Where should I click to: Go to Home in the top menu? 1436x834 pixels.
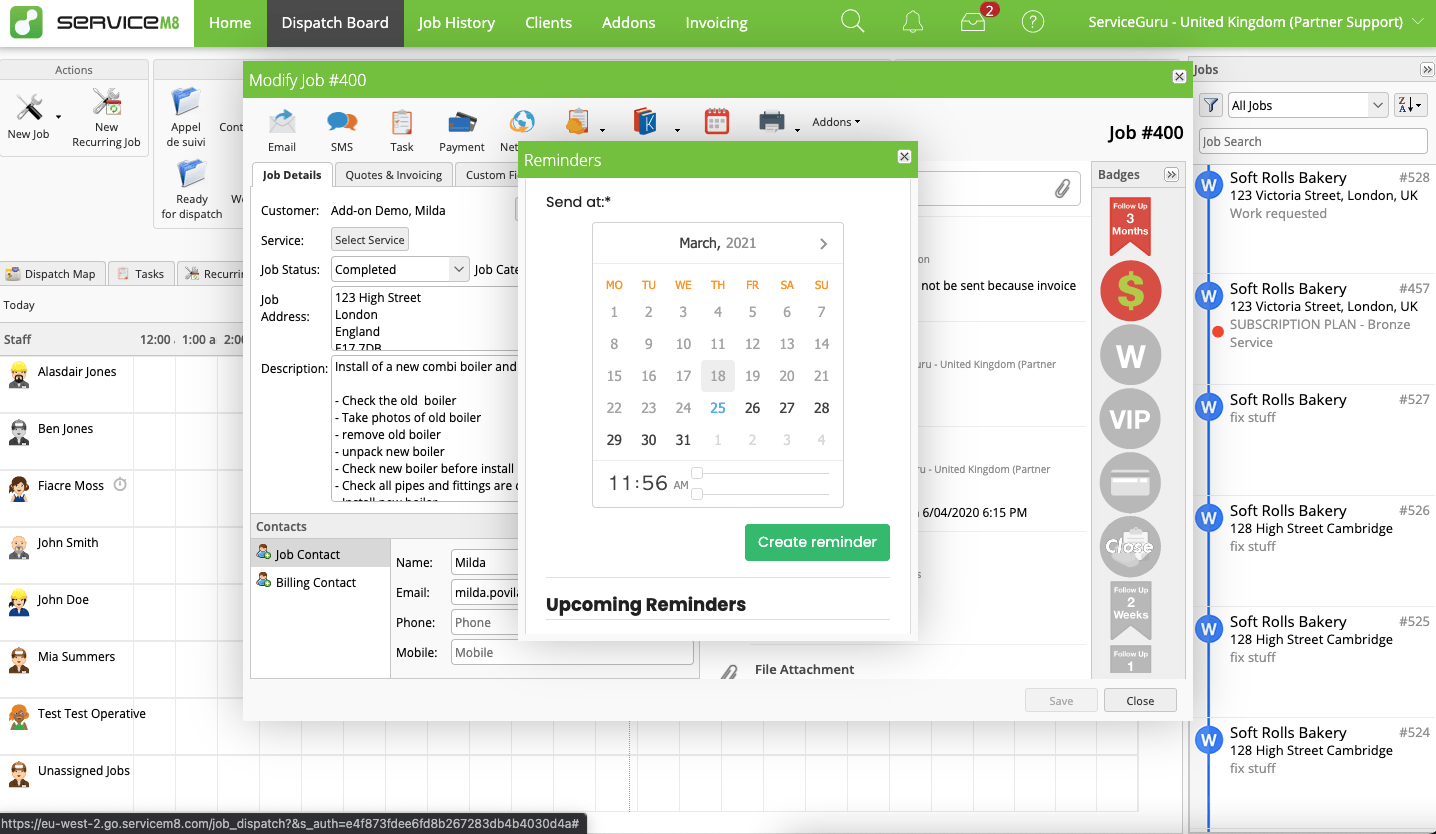(230, 22)
